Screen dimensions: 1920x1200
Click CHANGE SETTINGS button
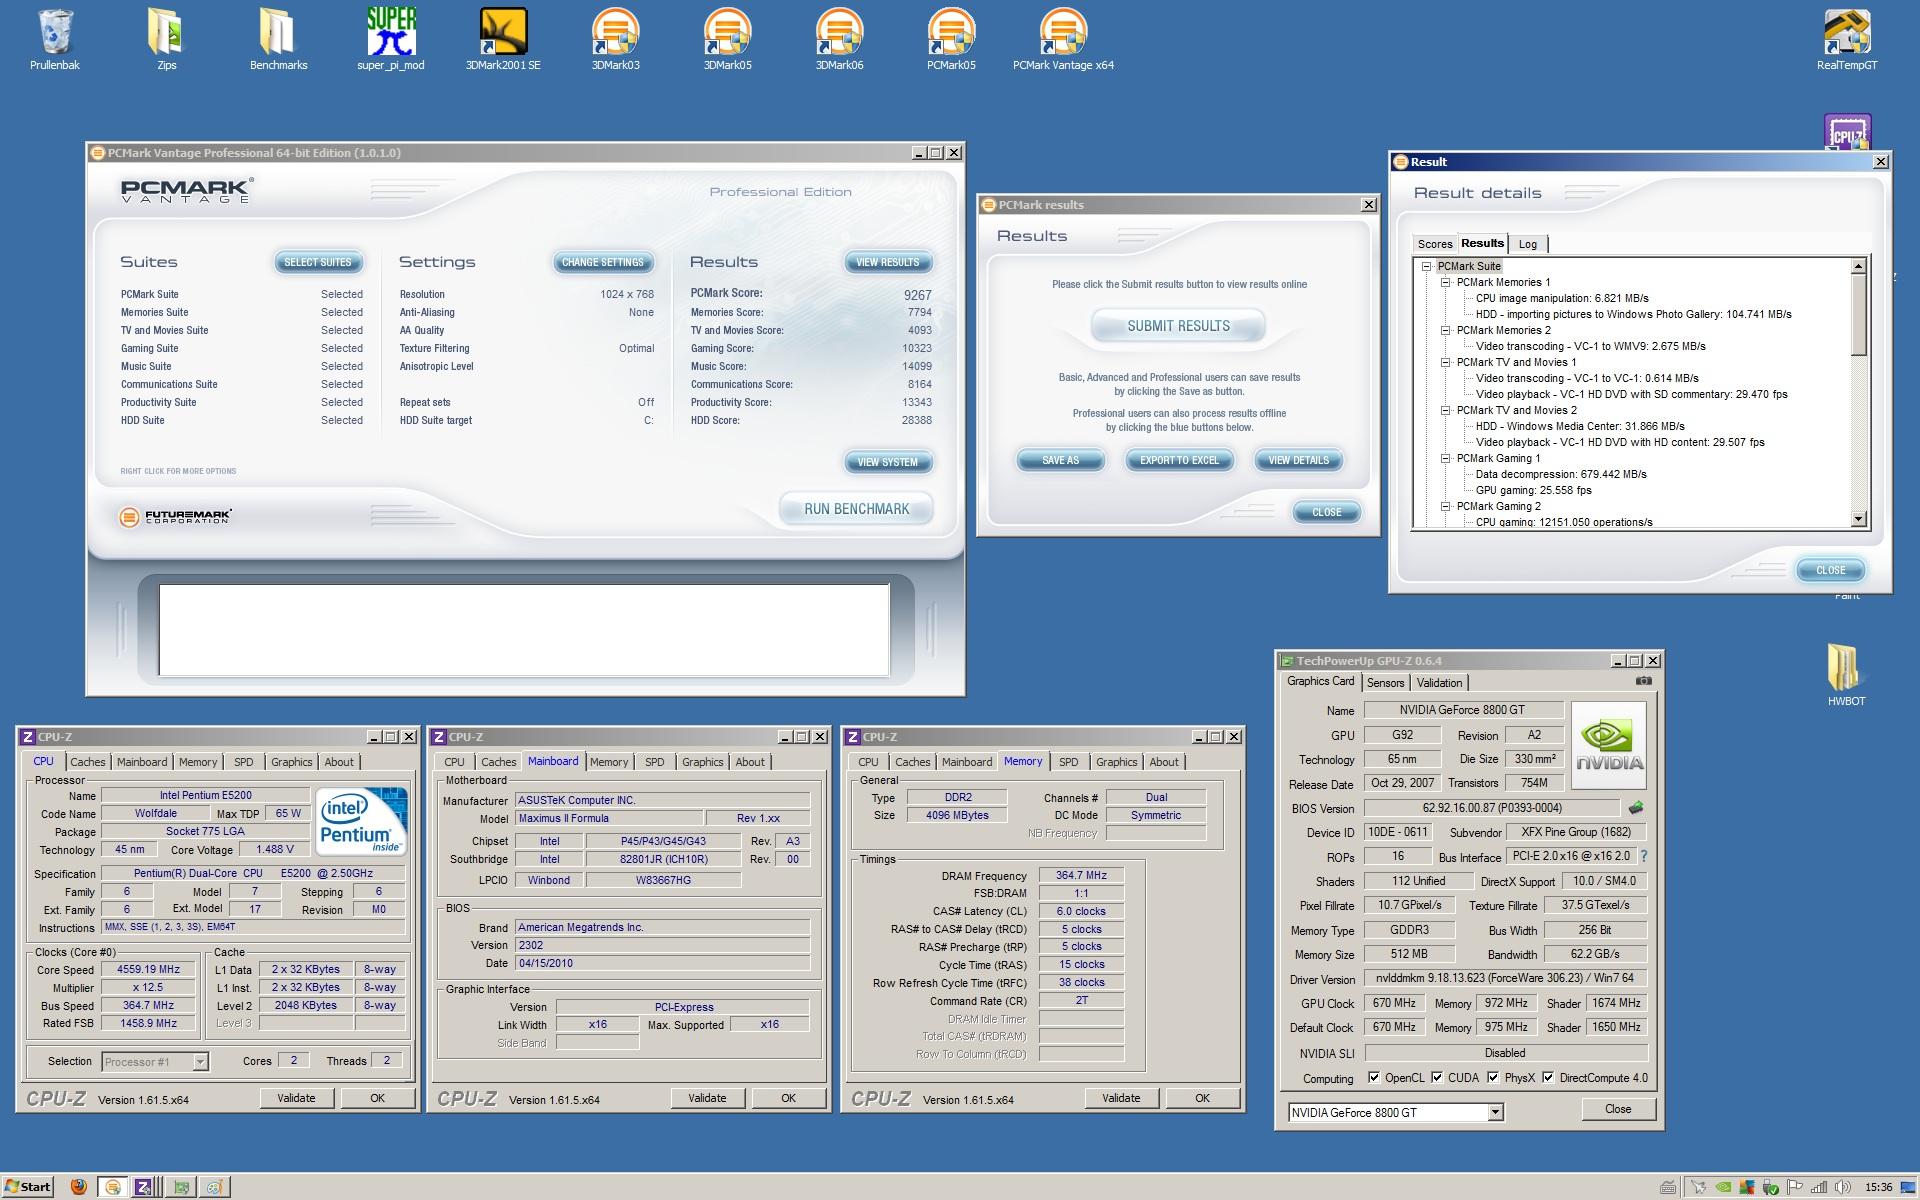click(x=603, y=262)
